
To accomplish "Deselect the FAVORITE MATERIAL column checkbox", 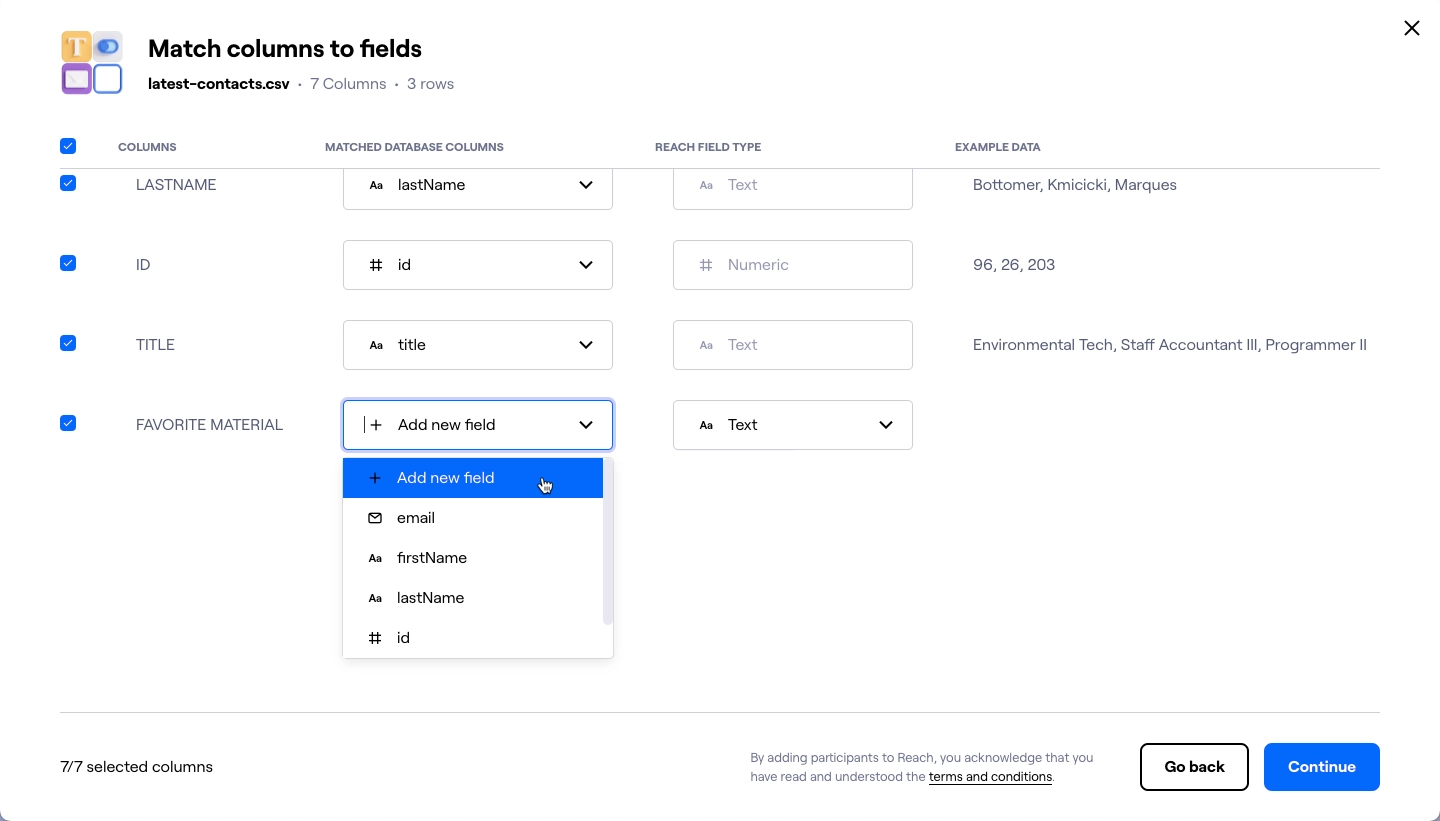I will [67, 423].
